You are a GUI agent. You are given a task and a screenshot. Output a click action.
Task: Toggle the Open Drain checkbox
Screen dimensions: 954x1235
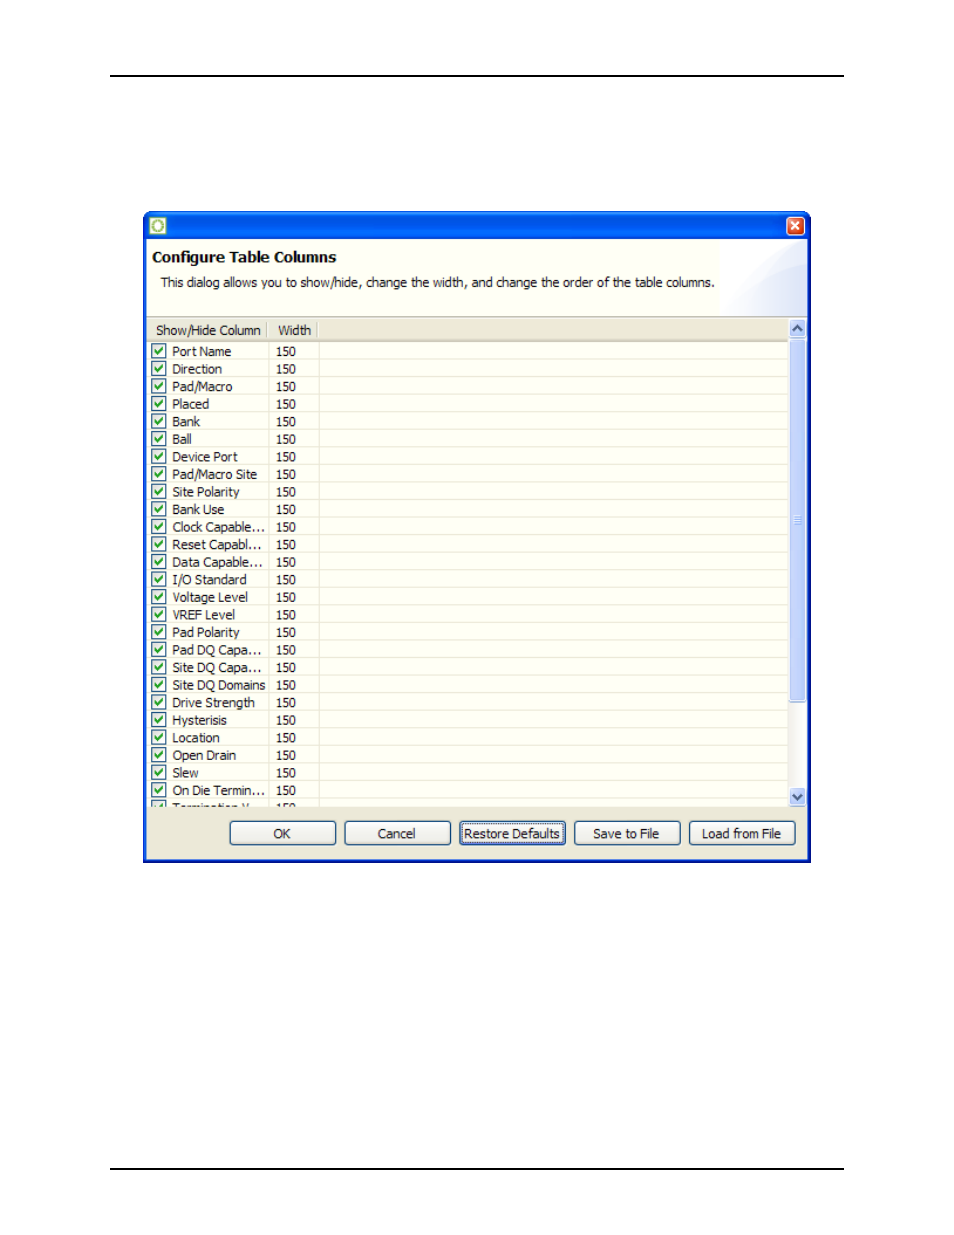click(159, 755)
